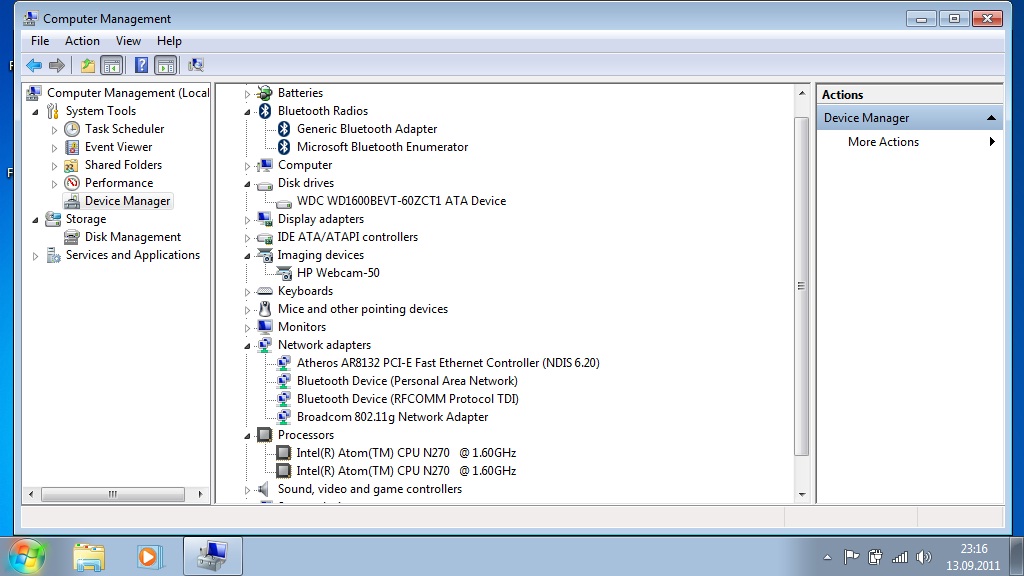Select the Computer Management (Local) root node
This screenshot has height=576, width=1024.
point(127,93)
